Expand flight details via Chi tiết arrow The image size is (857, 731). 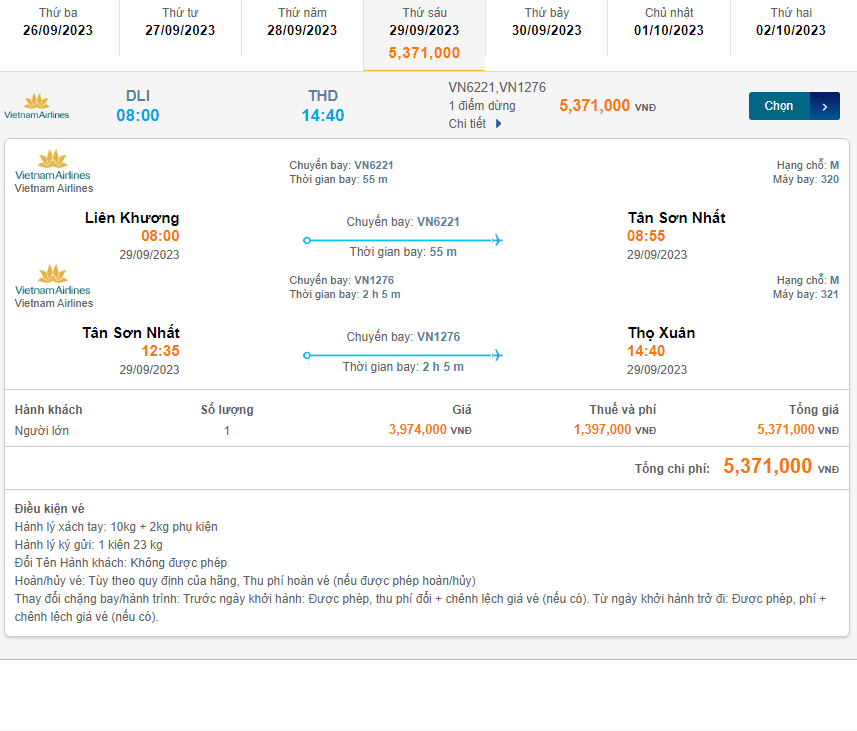(499, 124)
